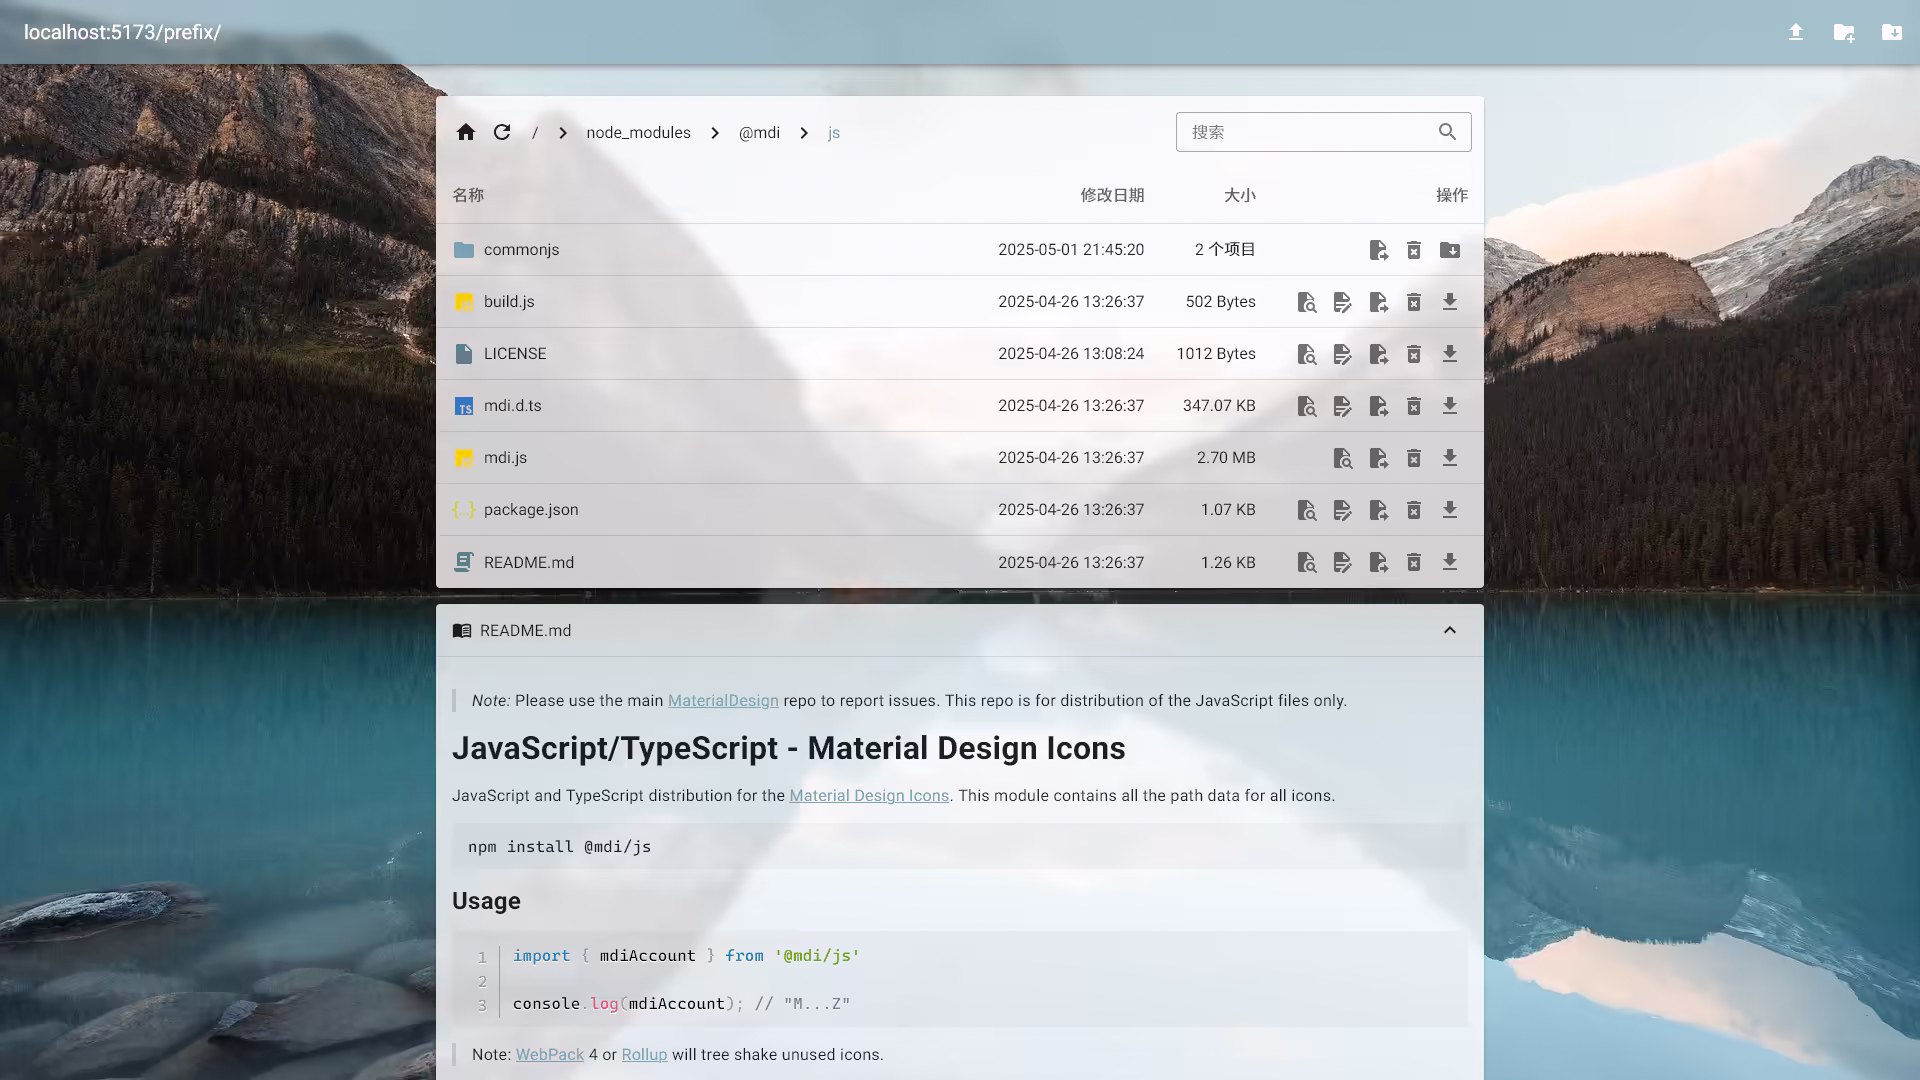Viewport: 1920px width, 1080px height.
Task: Collapse the README.md preview panel
Action: 1450,630
